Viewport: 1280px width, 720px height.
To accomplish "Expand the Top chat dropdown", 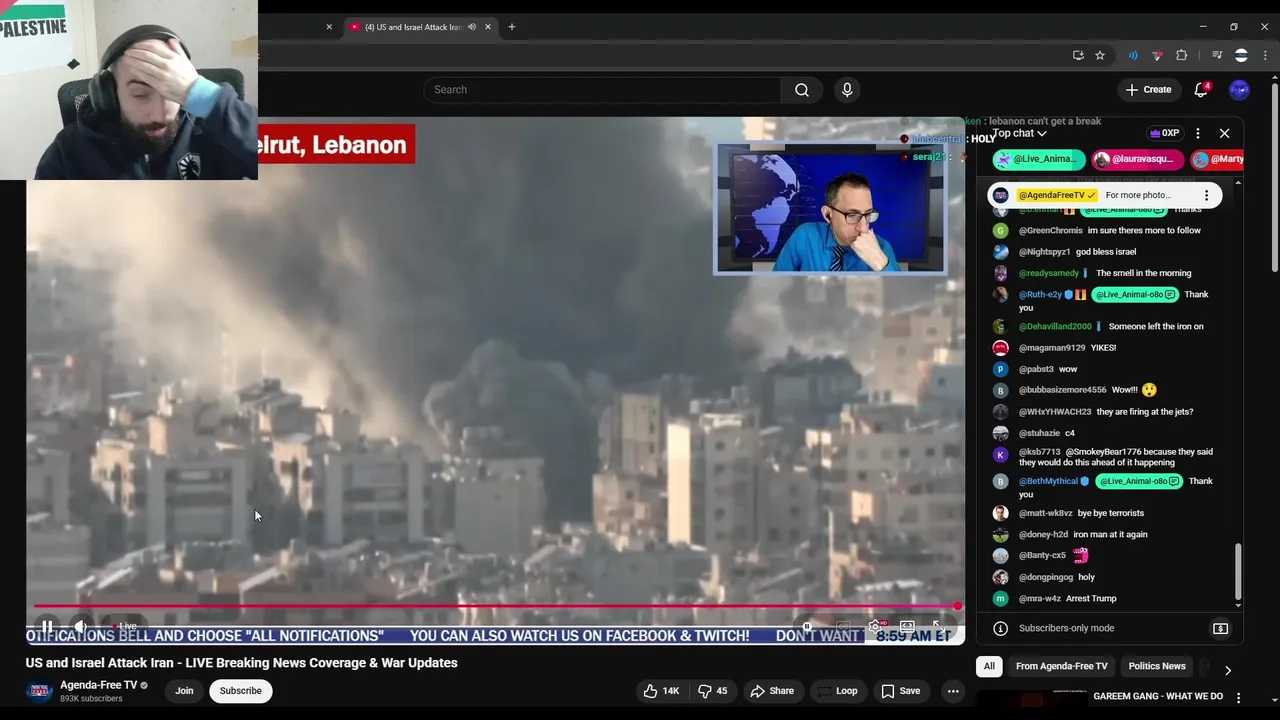I will coord(1018,133).
